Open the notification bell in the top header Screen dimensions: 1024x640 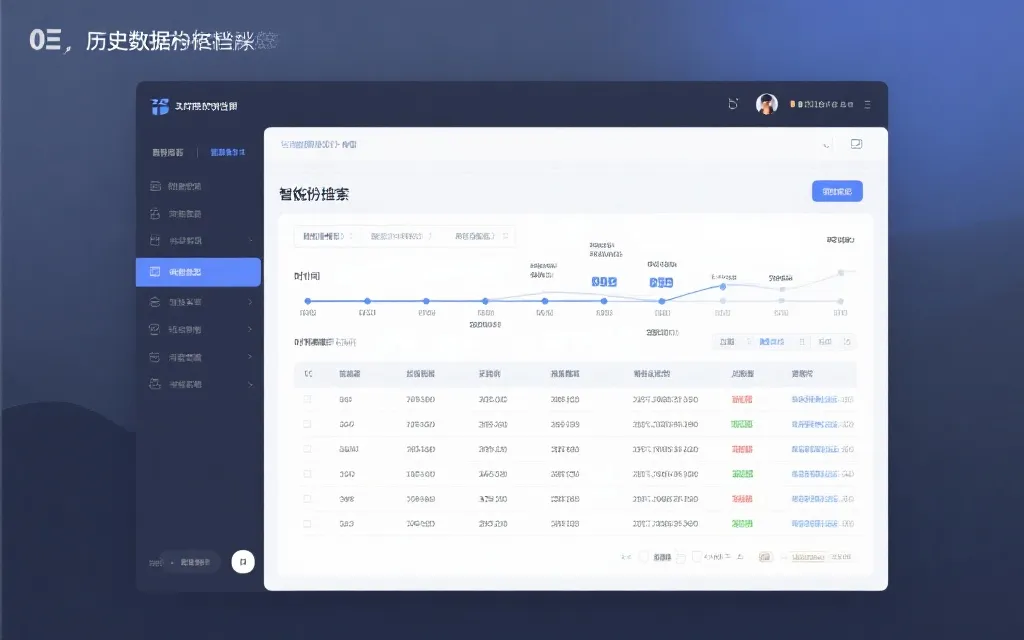(x=734, y=103)
